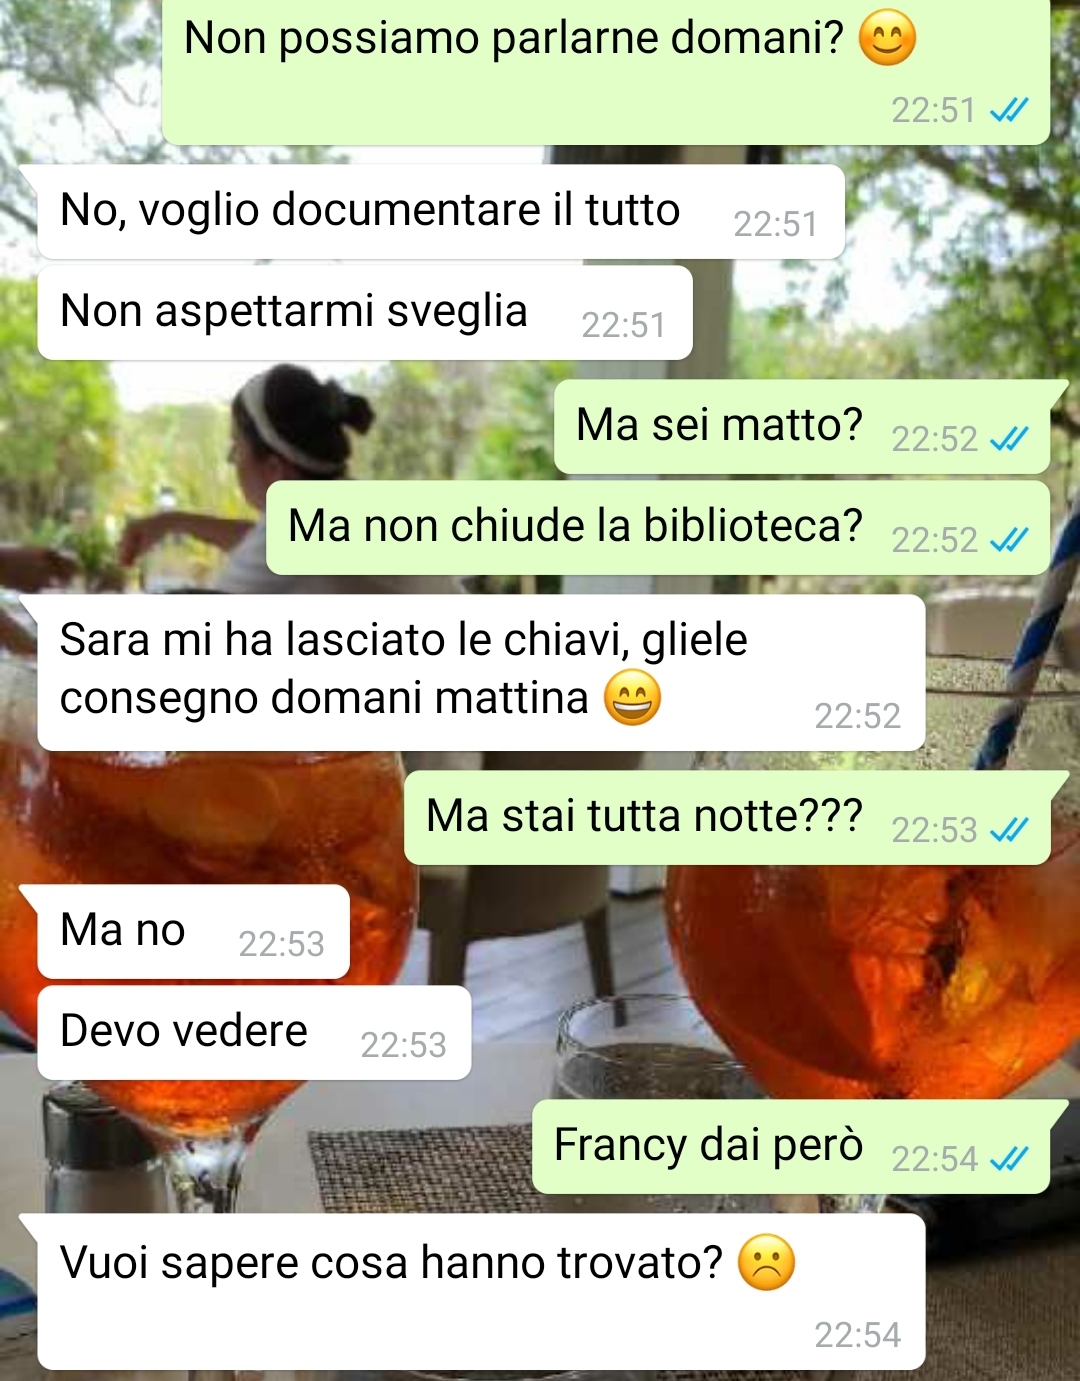Screen dimensions: 1080x1381
Task: Select the 'Ma no' message
Action: click(193, 932)
